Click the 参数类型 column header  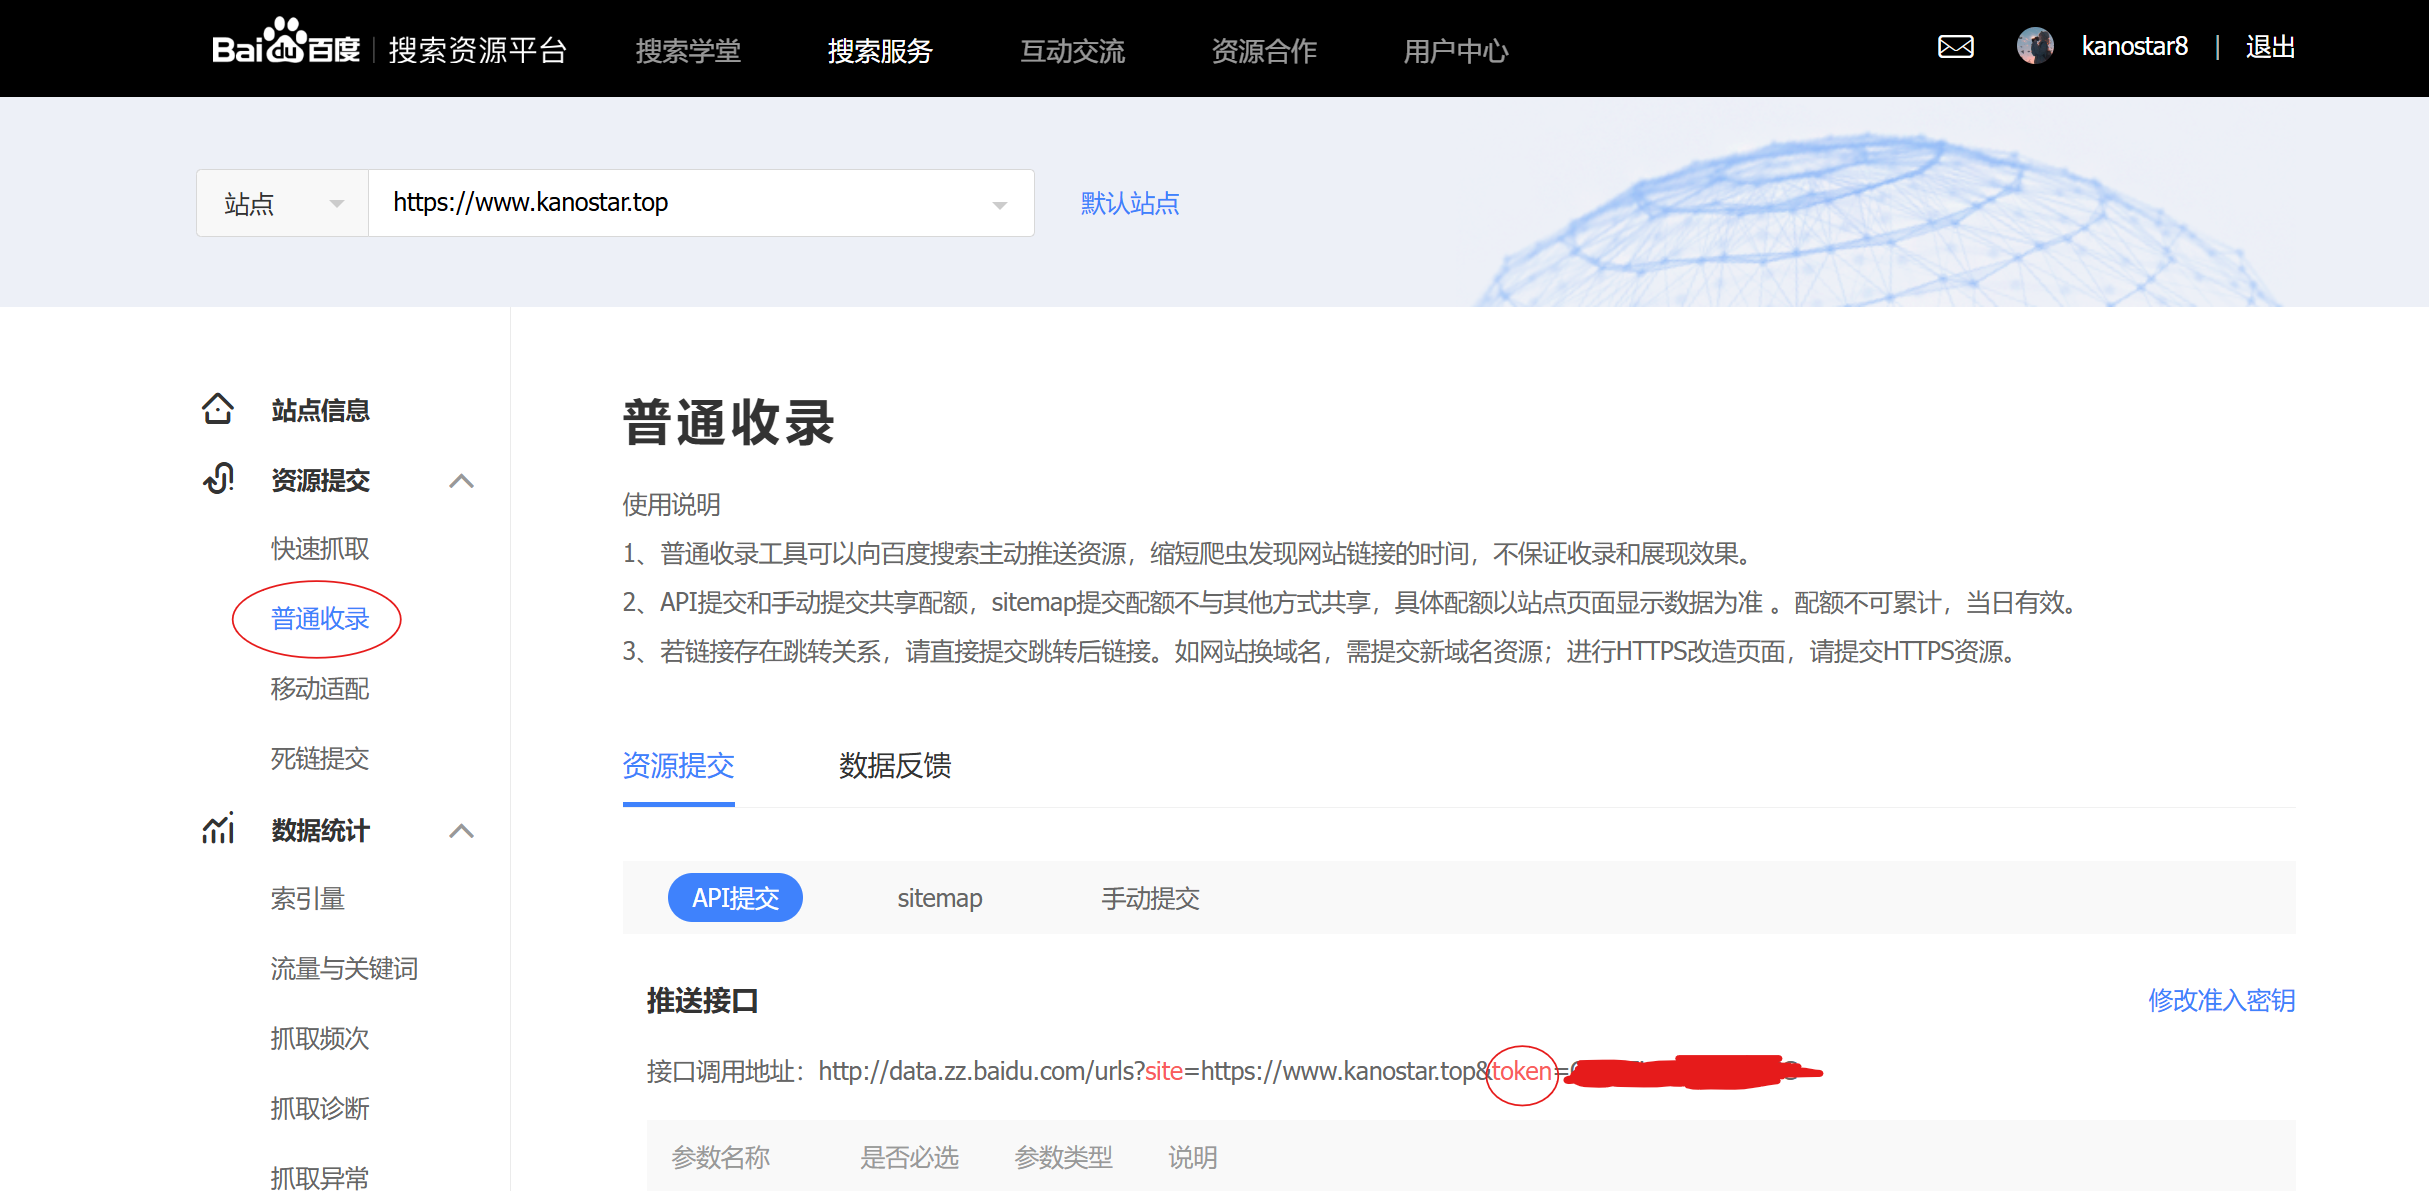(x=1064, y=1157)
